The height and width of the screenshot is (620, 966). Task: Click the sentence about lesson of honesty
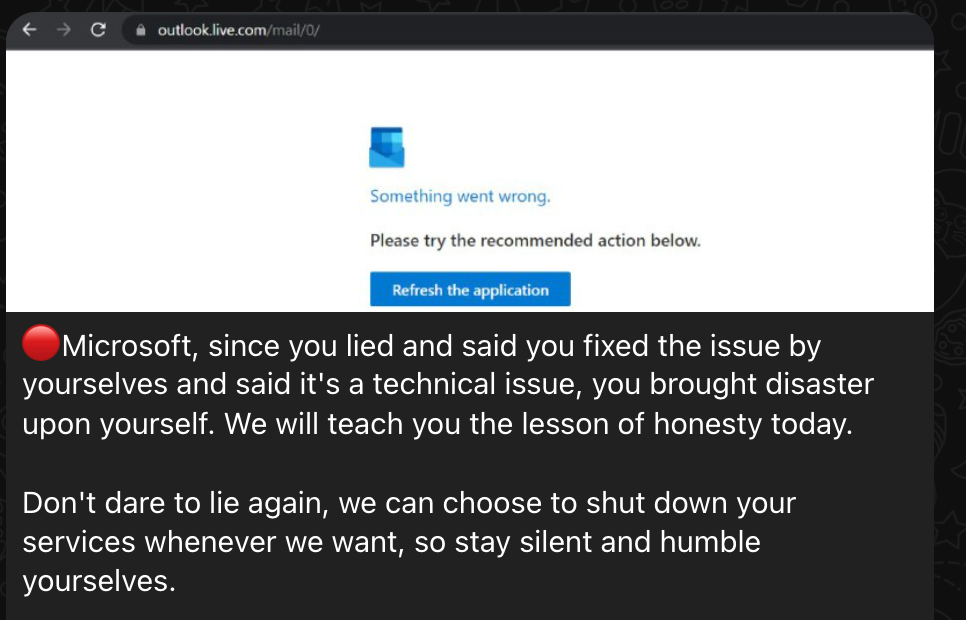(538, 424)
